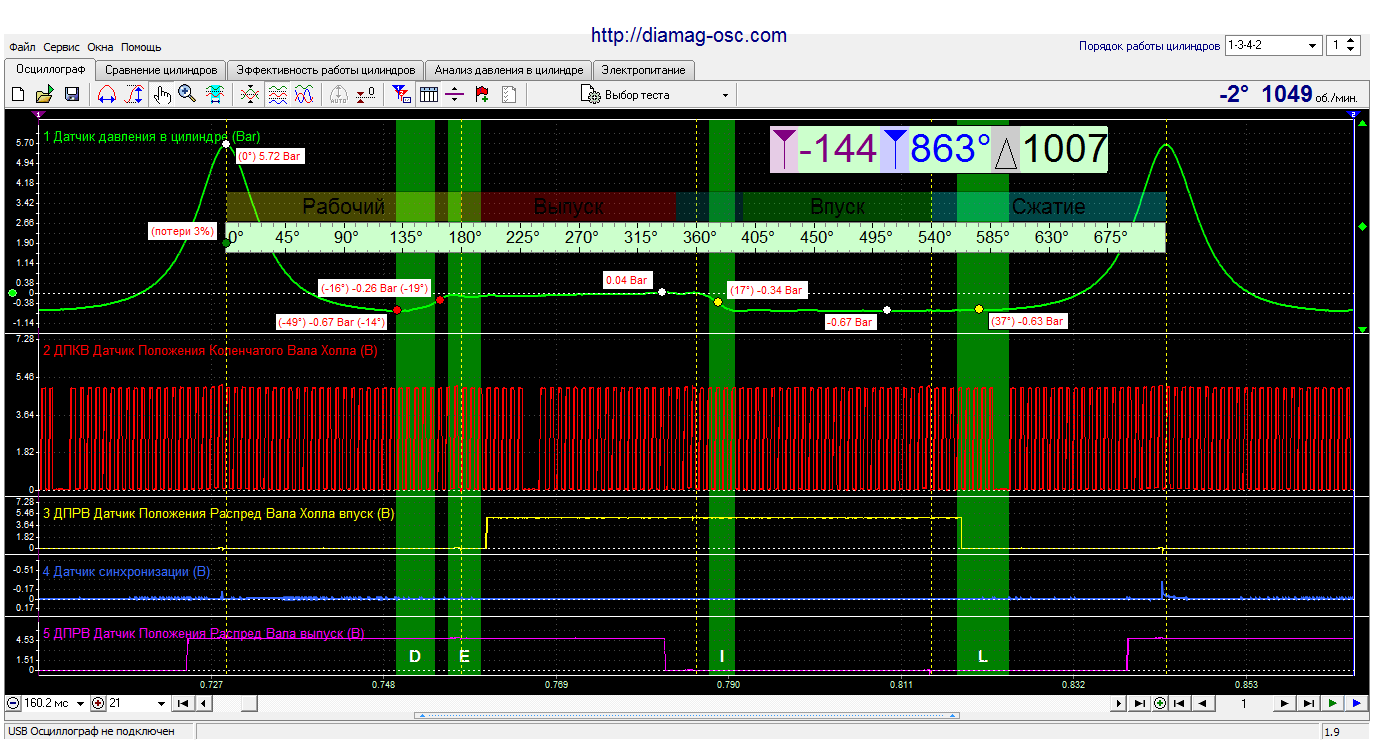Image resolution: width=1382 pixels, height=744 pixels.
Task: Create a new blank oscillogram file
Action: [18, 95]
